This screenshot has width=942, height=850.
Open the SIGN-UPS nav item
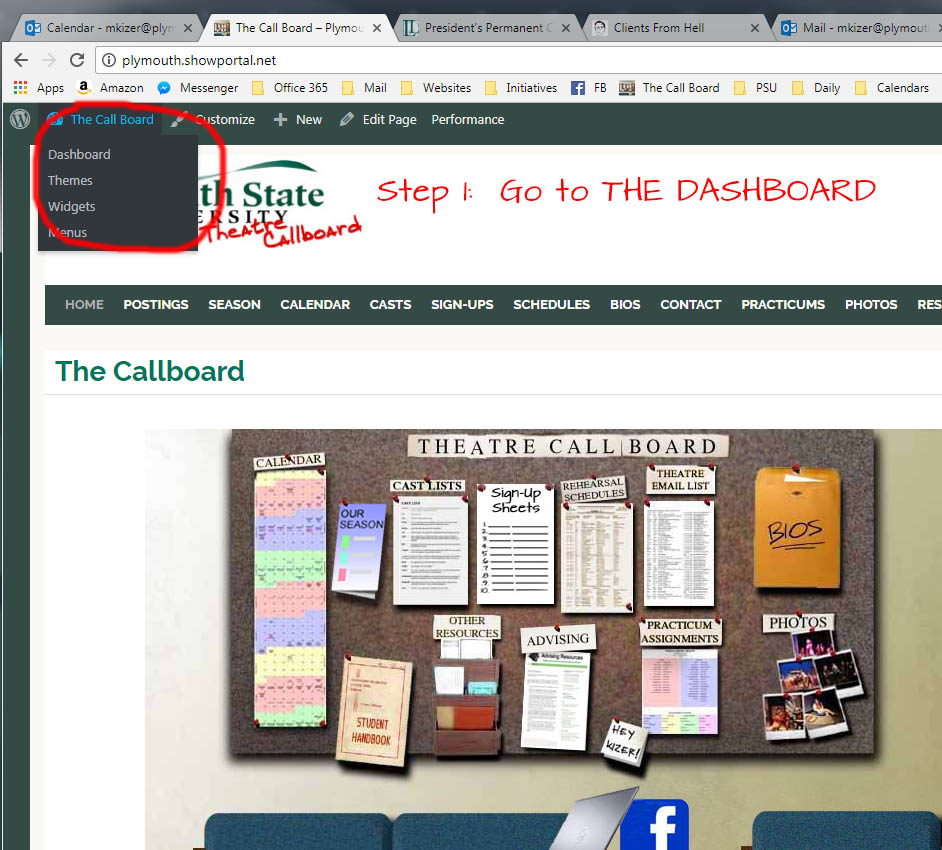(x=462, y=305)
